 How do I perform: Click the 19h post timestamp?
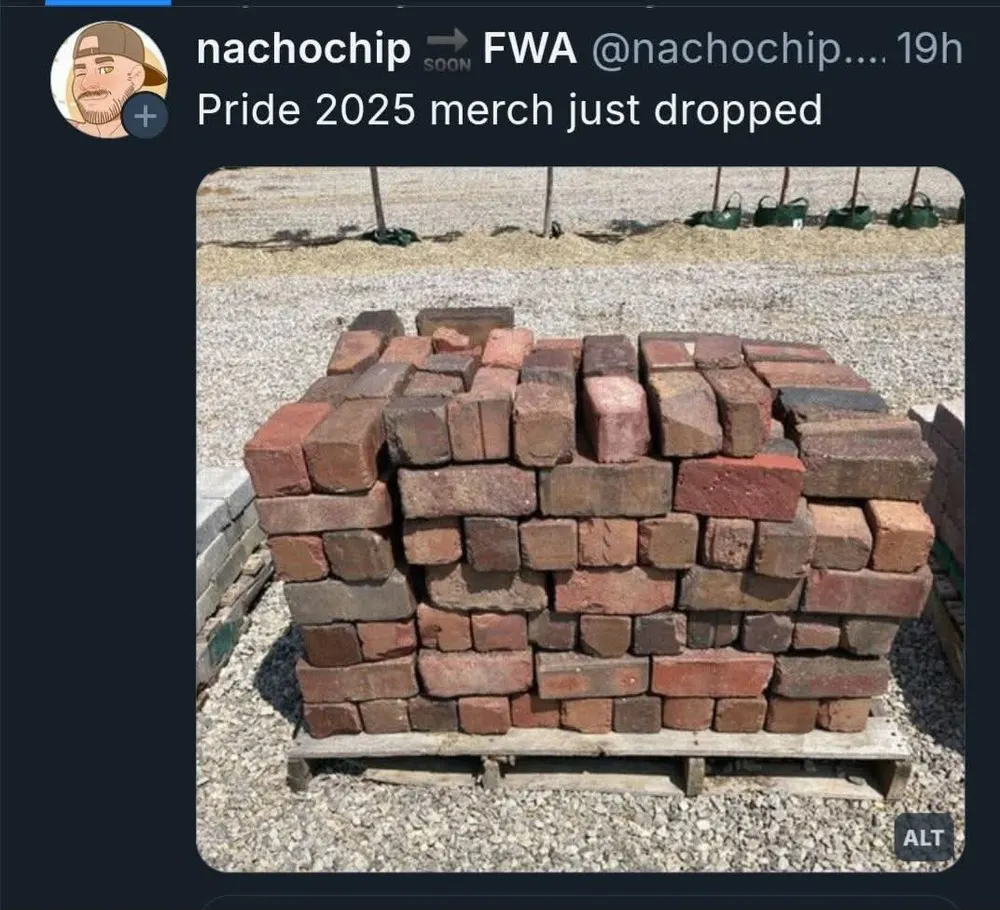tap(929, 48)
